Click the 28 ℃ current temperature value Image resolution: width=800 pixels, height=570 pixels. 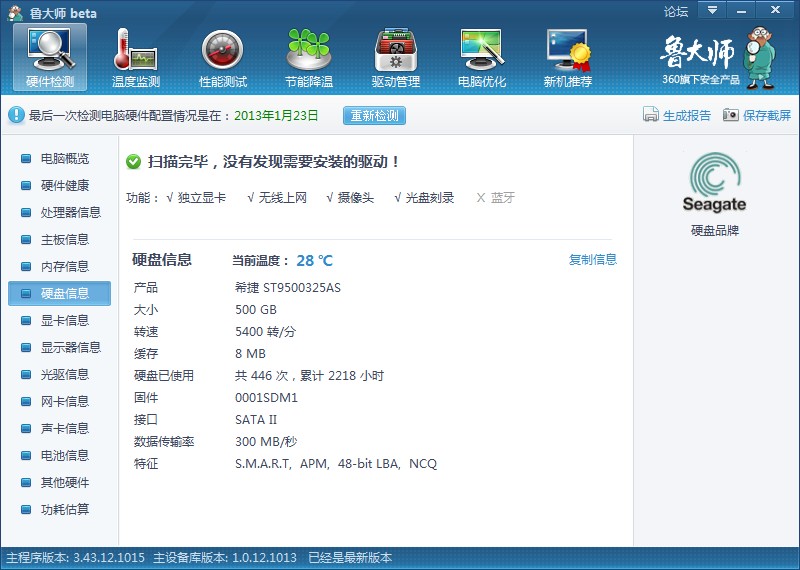(314, 261)
